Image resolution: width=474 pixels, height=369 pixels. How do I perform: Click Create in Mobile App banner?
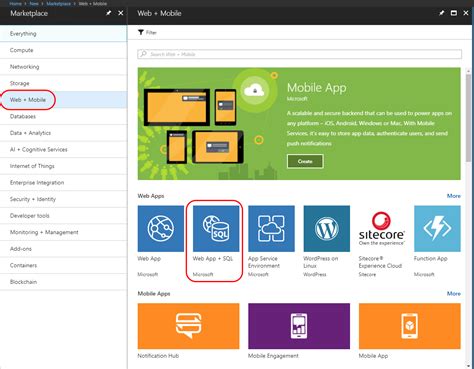(x=305, y=161)
